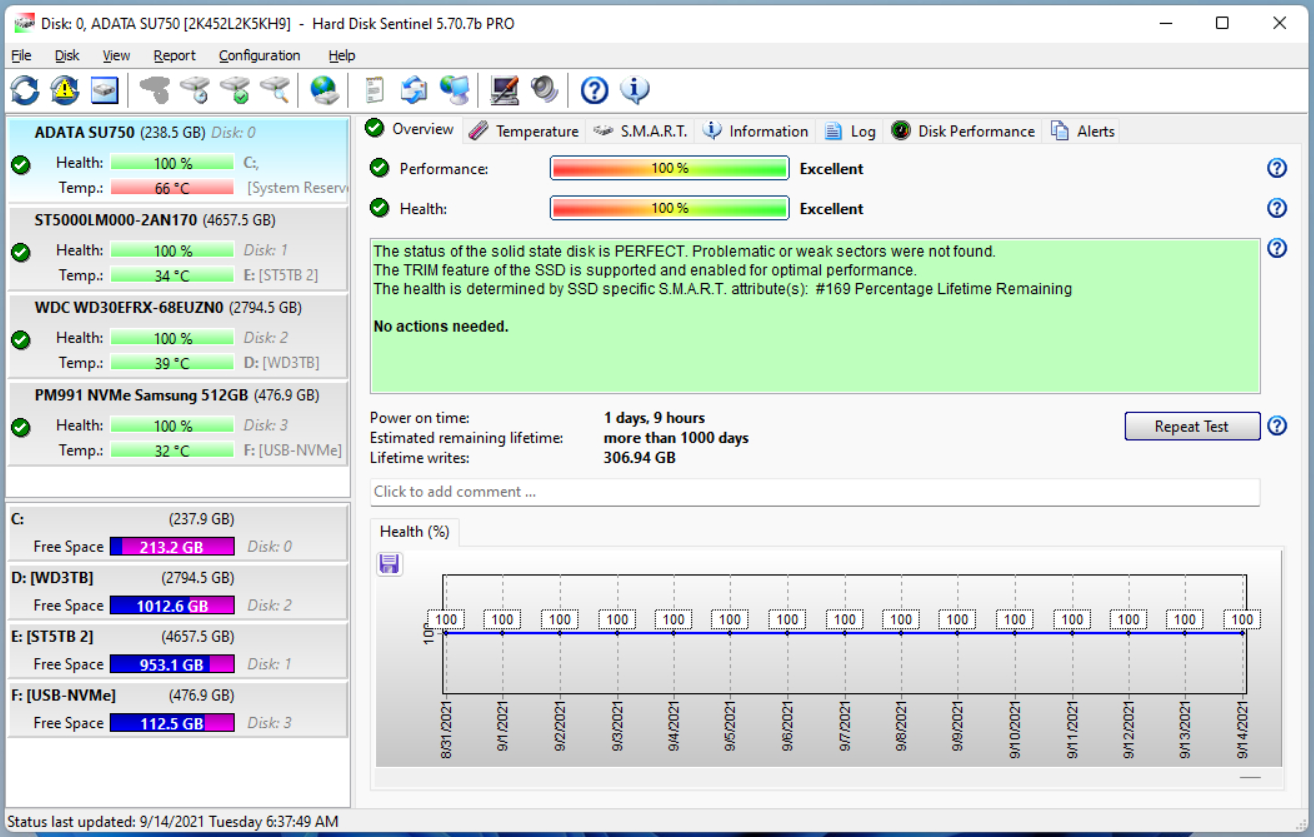Select the ADATA SU750 disk entry
1314x837 pixels.
pyautogui.click(x=178, y=159)
